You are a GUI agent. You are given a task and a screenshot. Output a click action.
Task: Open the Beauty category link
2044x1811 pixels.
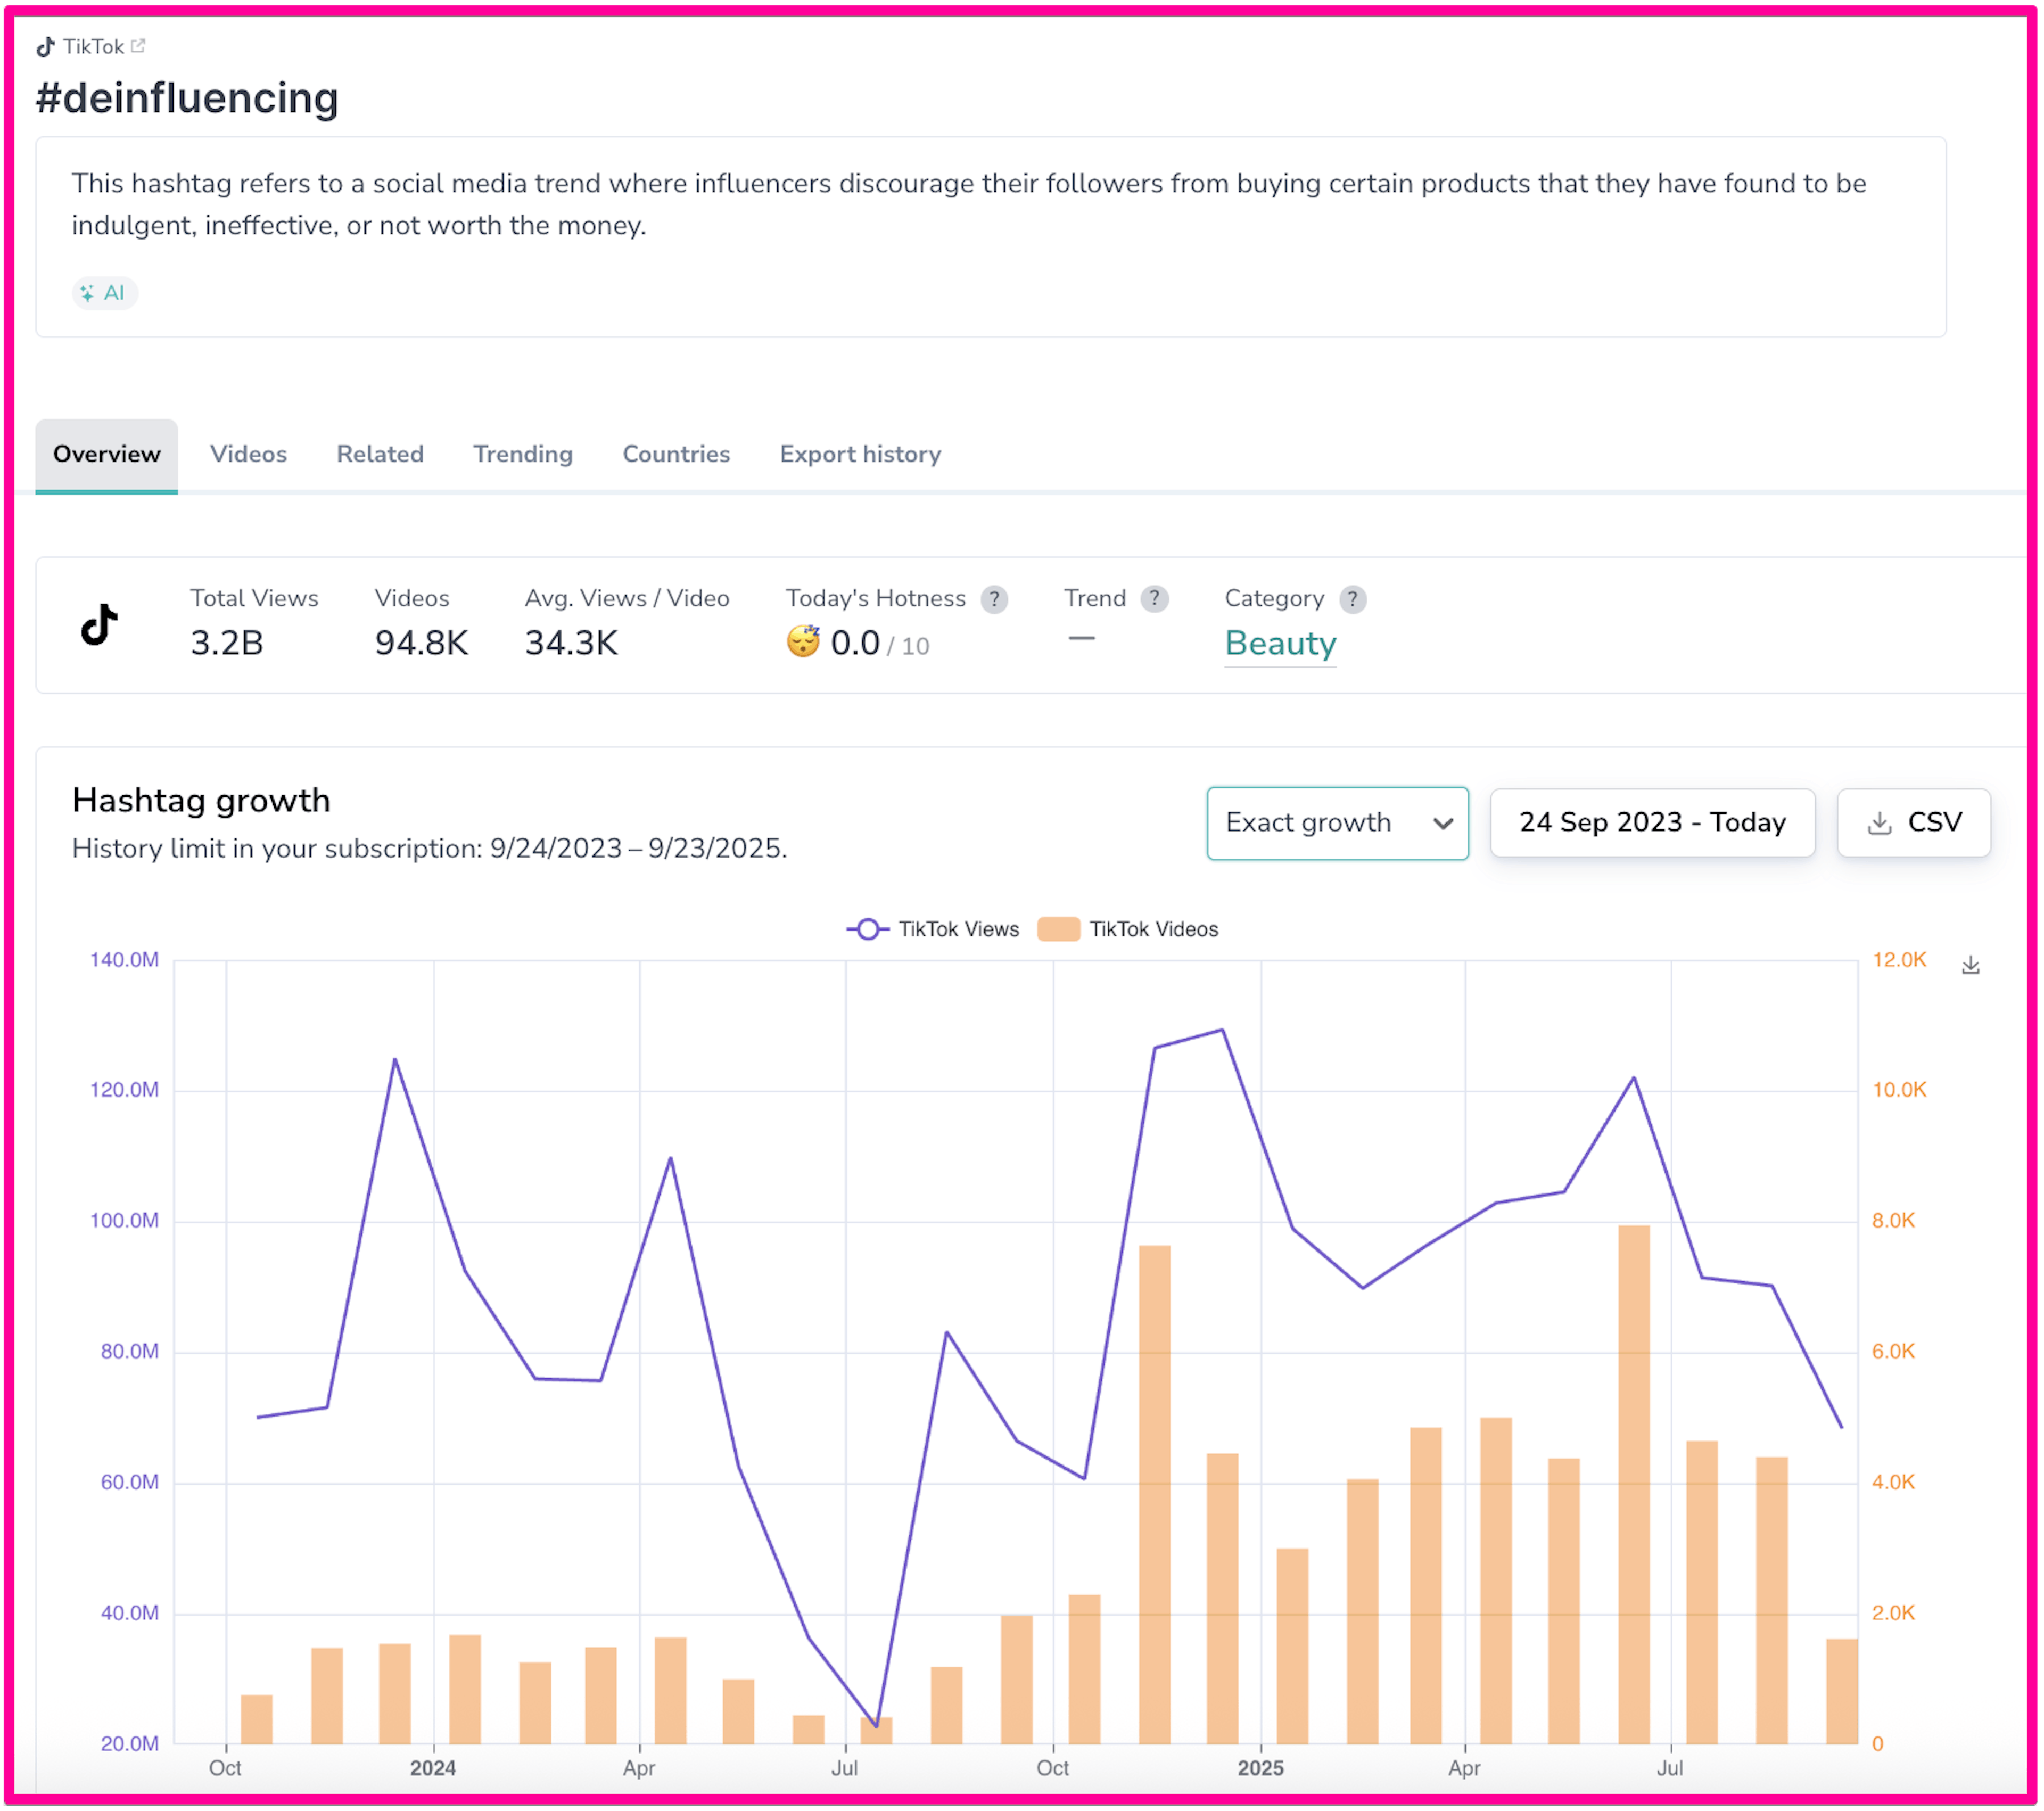point(1280,643)
